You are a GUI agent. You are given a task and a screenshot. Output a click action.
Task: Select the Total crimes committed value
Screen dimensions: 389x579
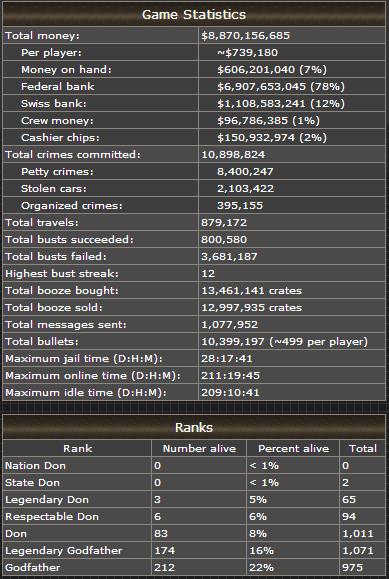233,155
